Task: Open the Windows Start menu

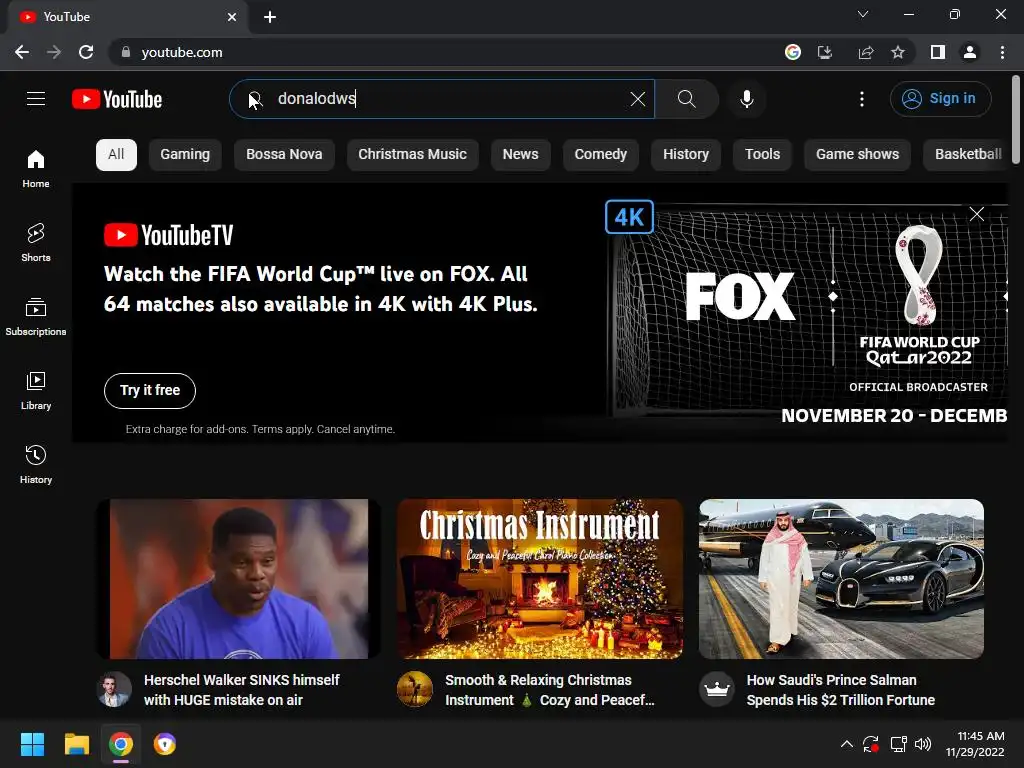Action: (x=32, y=744)
